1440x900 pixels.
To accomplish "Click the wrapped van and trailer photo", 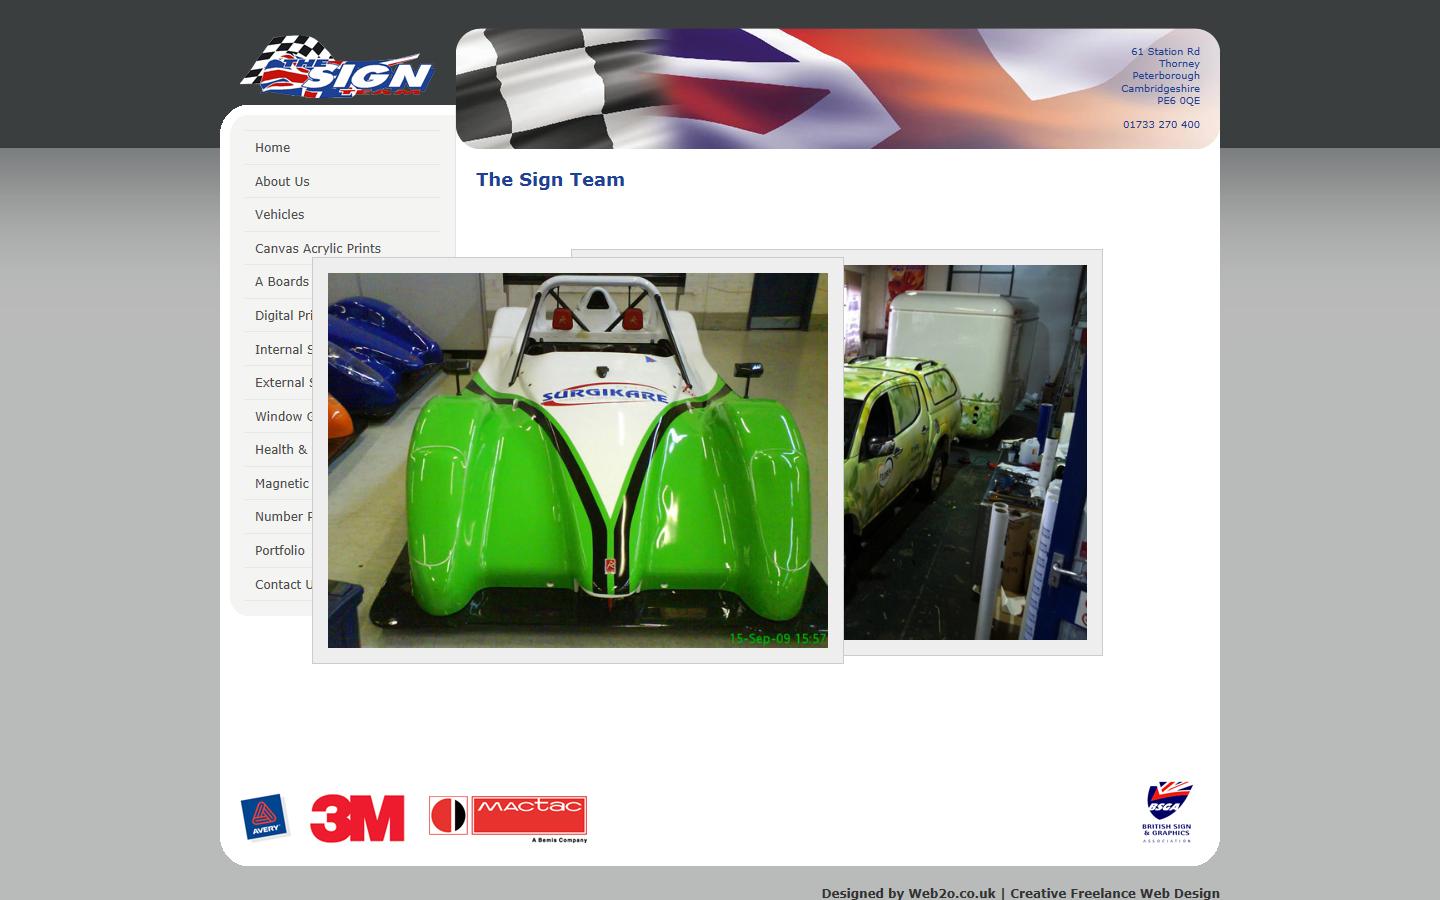I will coord(964,452).
